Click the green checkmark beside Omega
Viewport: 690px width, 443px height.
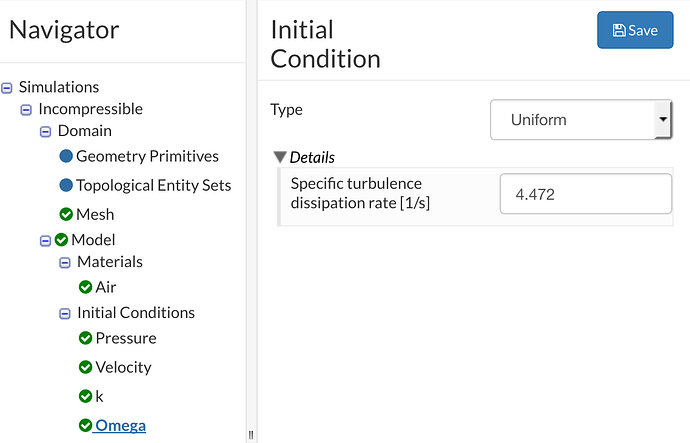tap(86, 425)
